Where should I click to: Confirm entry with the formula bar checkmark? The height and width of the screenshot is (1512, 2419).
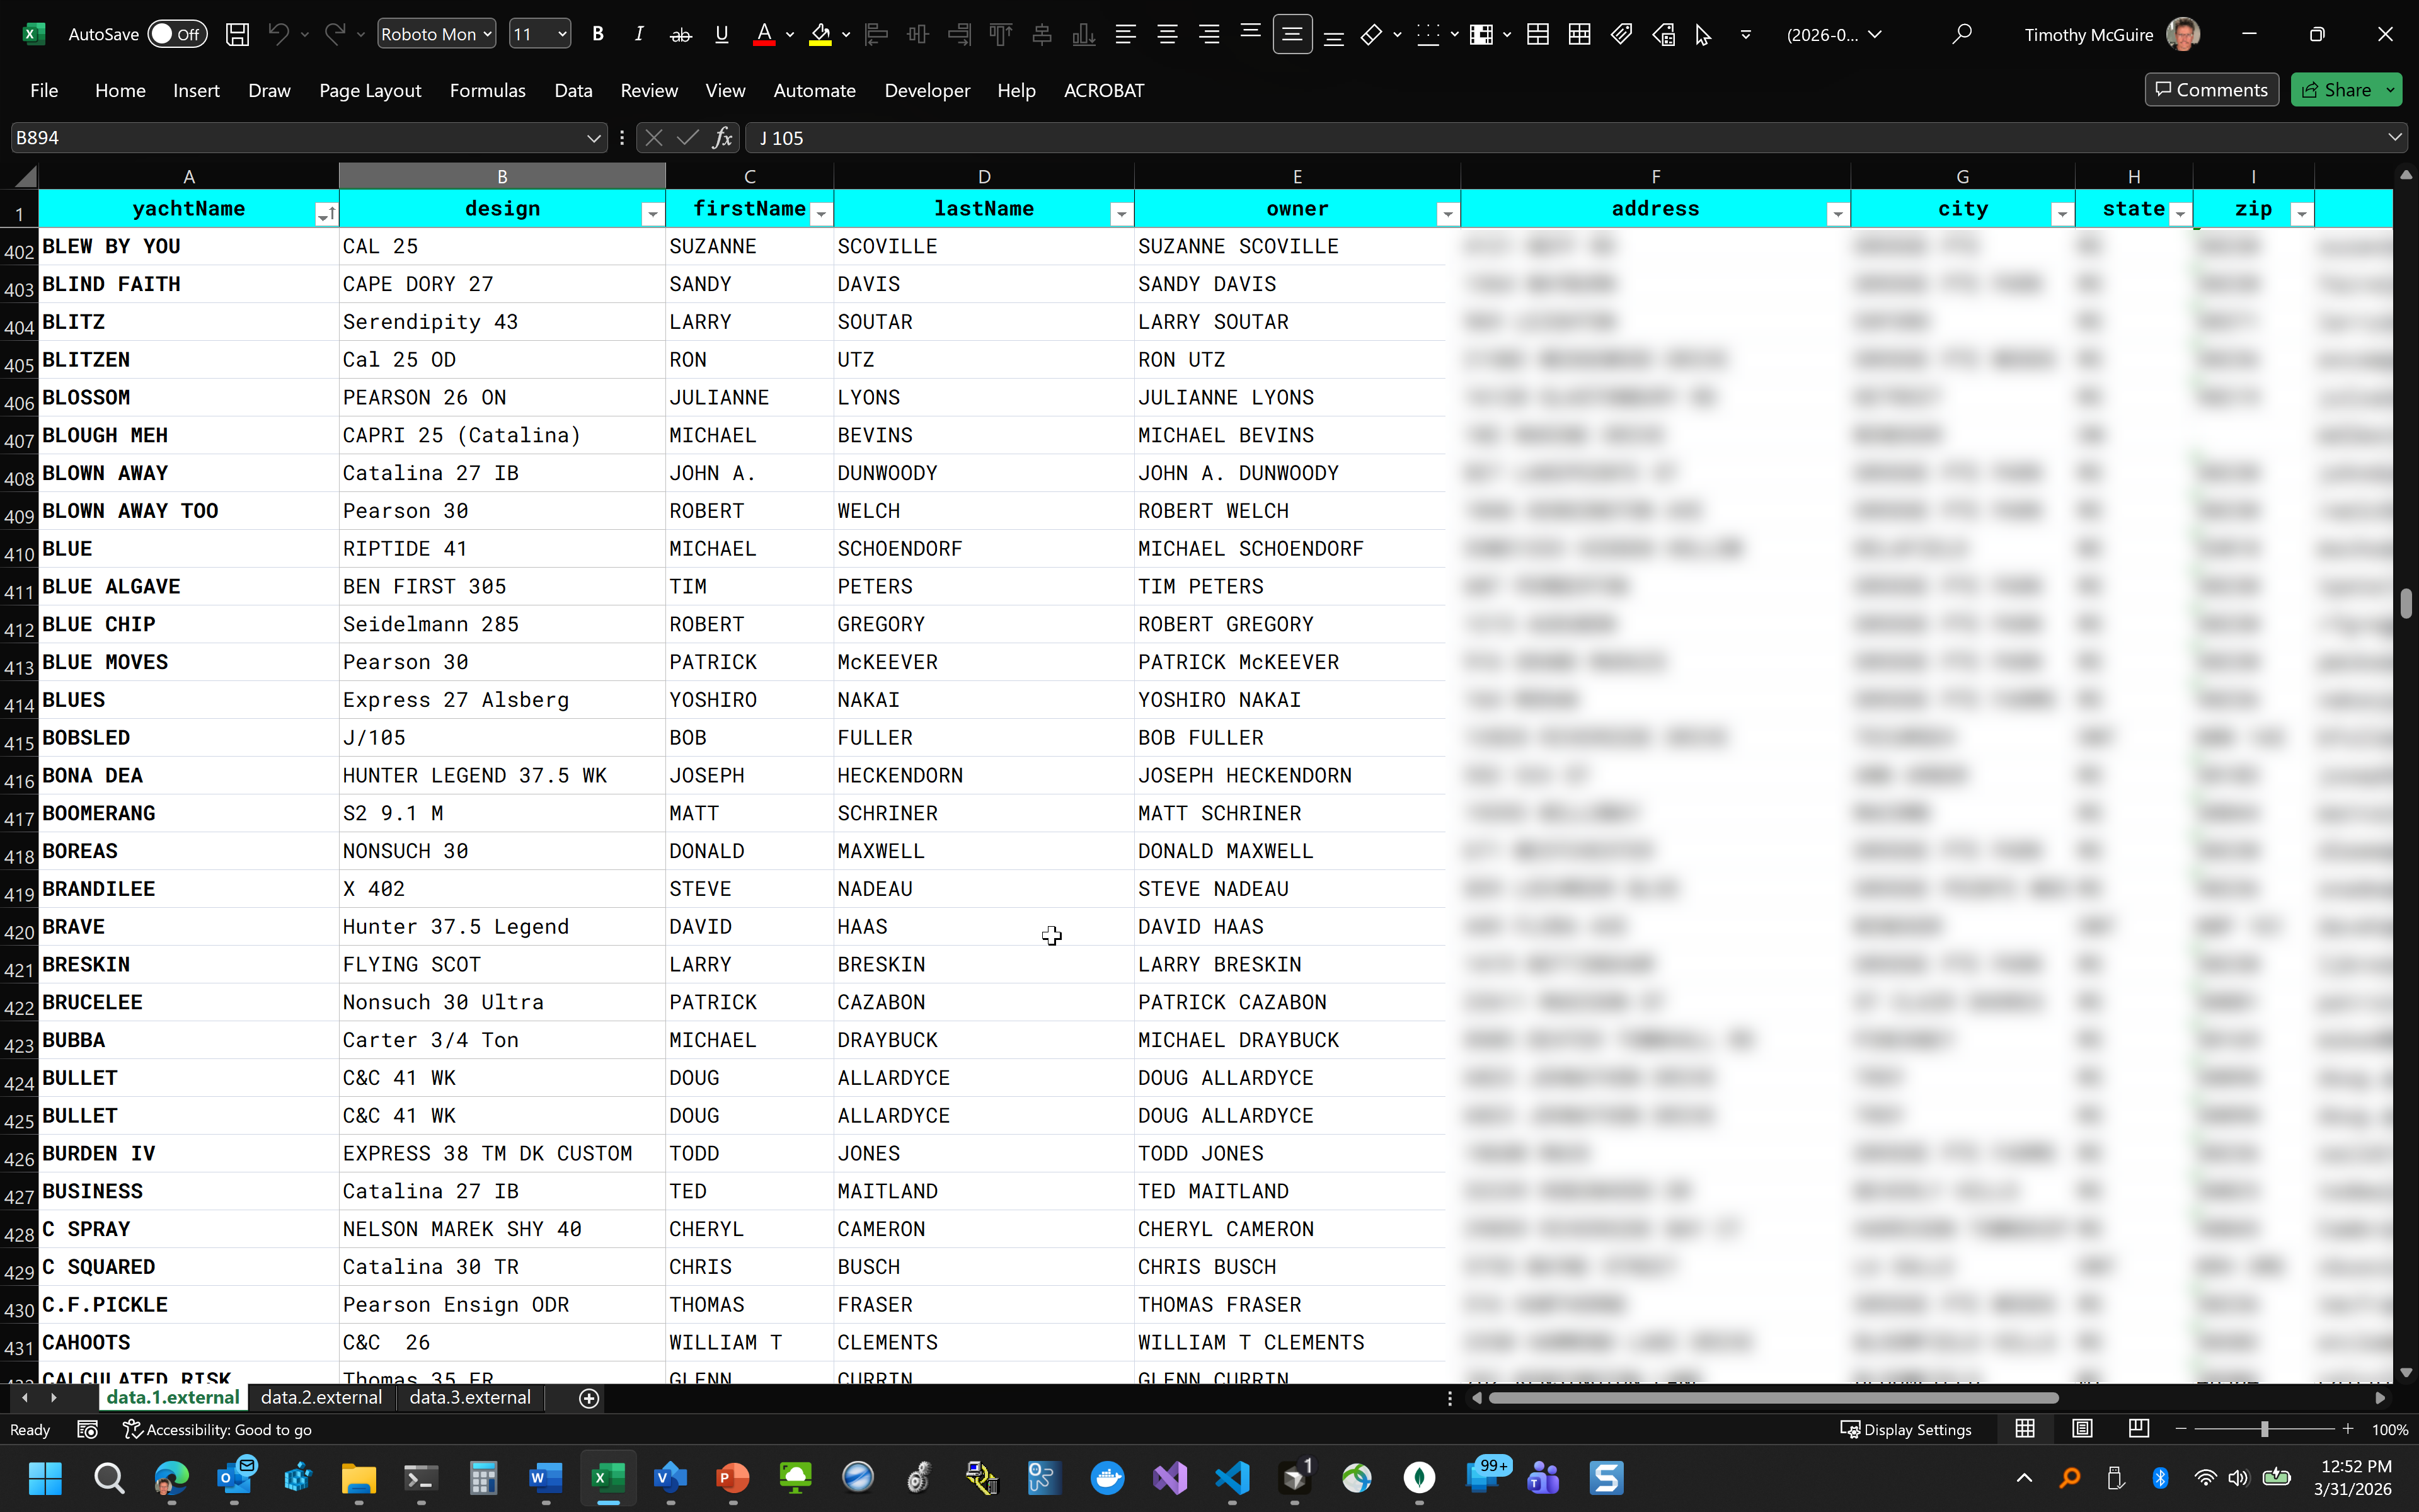pos(687,137)
